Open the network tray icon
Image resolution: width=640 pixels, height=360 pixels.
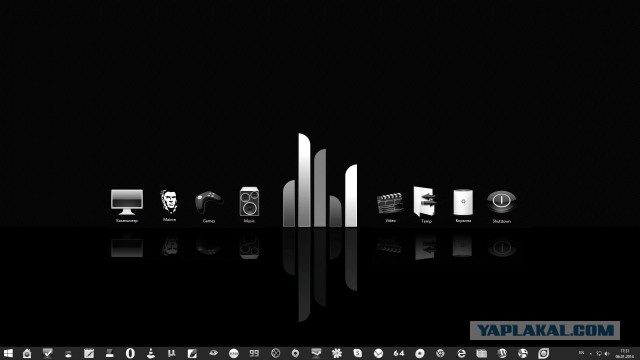(x=599, y=353)
